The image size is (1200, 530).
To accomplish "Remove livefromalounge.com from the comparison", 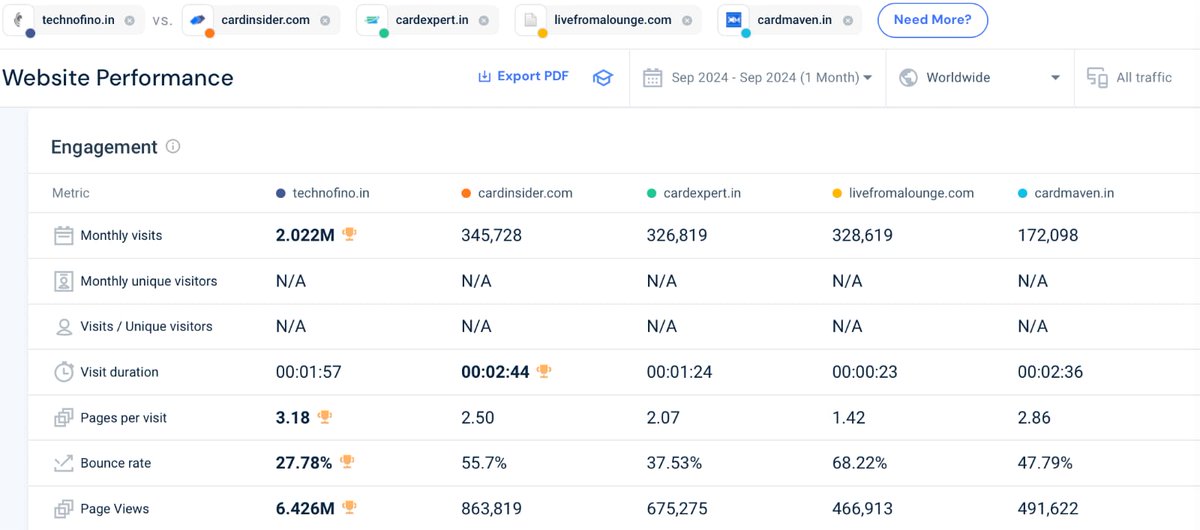I will pyautogui.click(x=687, y=20).
